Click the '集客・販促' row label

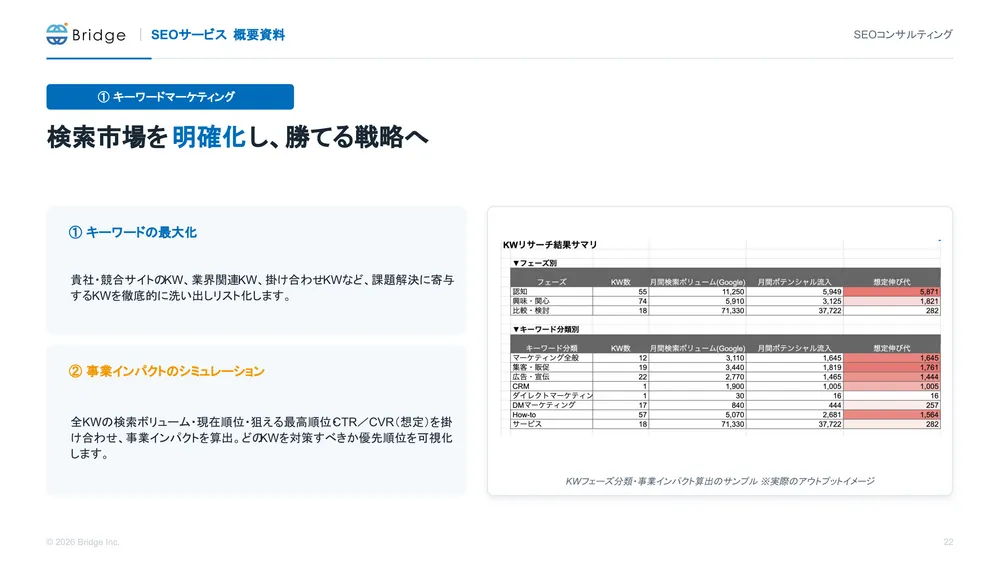[x=531, y=367]
